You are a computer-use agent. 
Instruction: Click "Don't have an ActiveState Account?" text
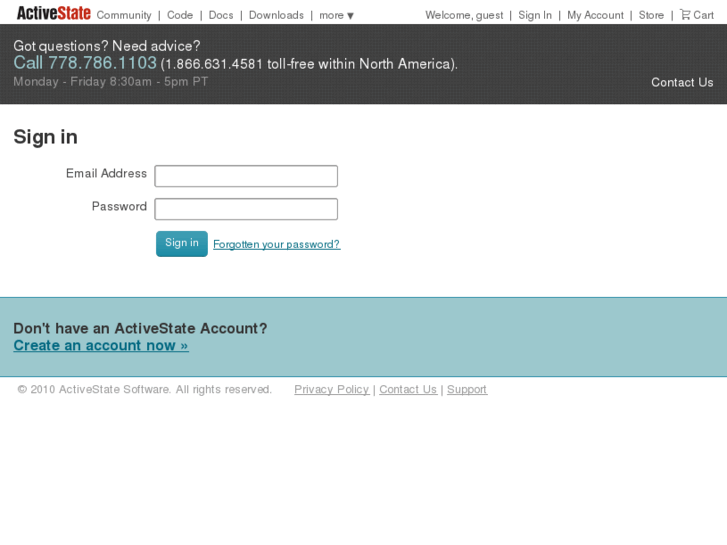140,328
